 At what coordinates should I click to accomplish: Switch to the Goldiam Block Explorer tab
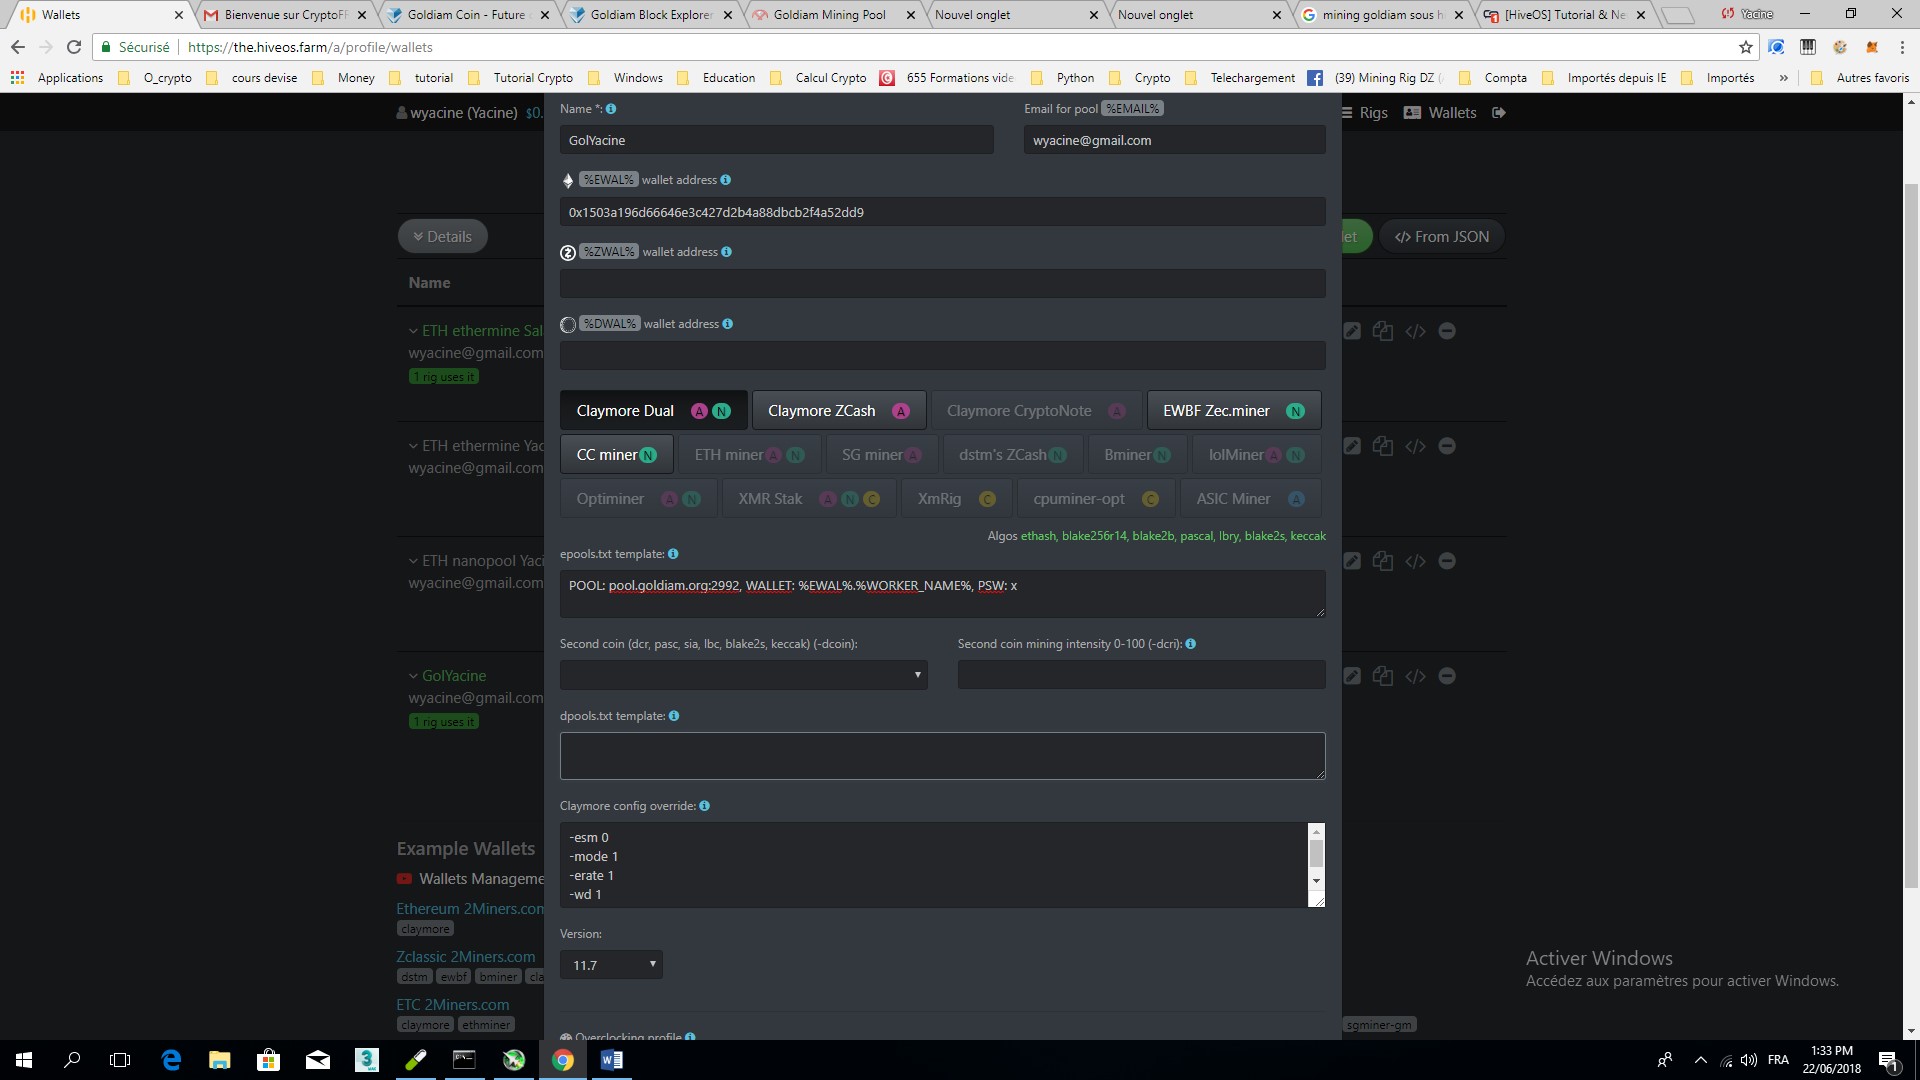[x=651, y=15]
